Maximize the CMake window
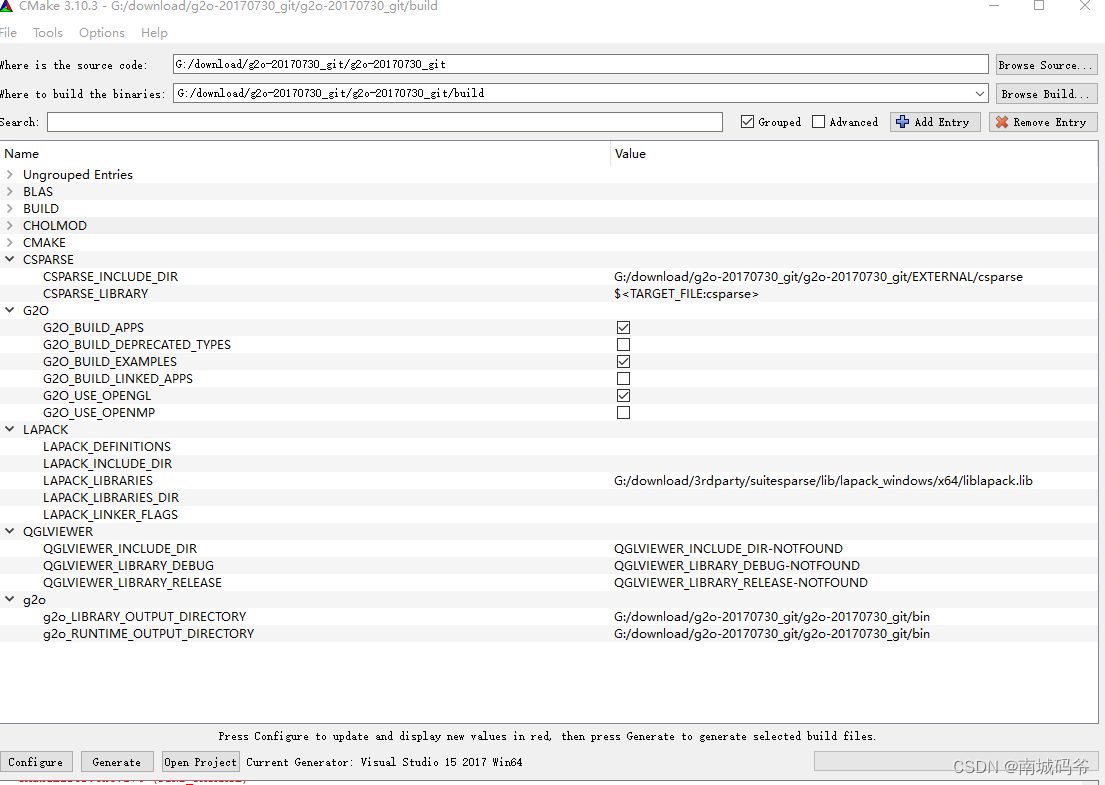Viewport: 1105px width, 785px height. point(1039,6)
